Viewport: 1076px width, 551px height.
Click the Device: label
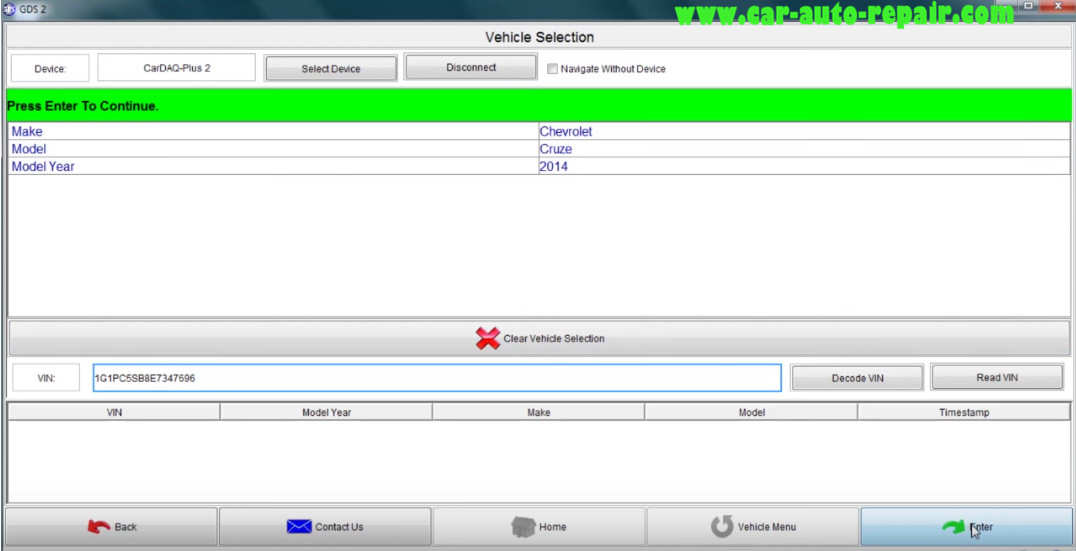coord(50,69)
